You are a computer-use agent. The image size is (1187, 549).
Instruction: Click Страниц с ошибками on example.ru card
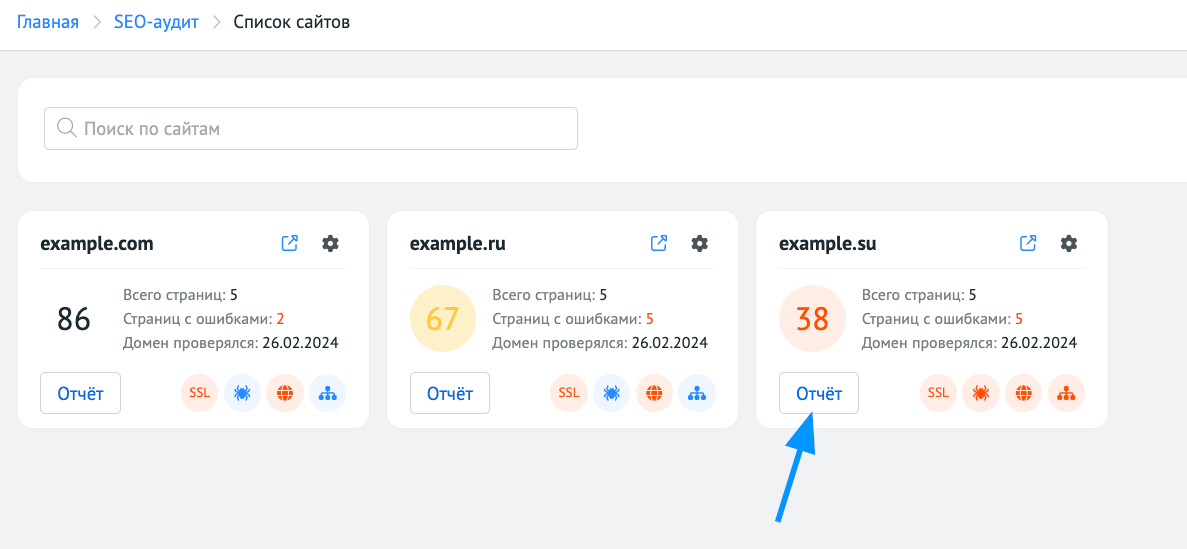[573, 319]
